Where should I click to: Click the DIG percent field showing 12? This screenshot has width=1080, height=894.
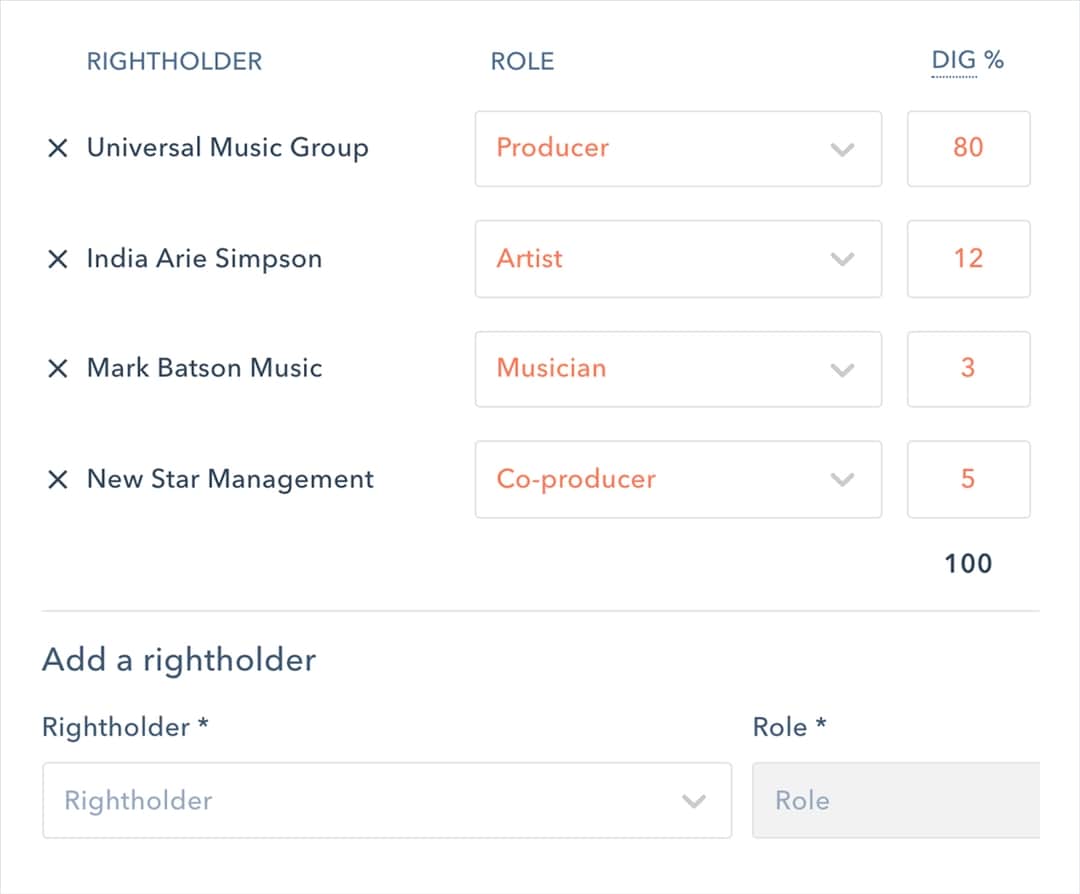(x=967, y=259)
